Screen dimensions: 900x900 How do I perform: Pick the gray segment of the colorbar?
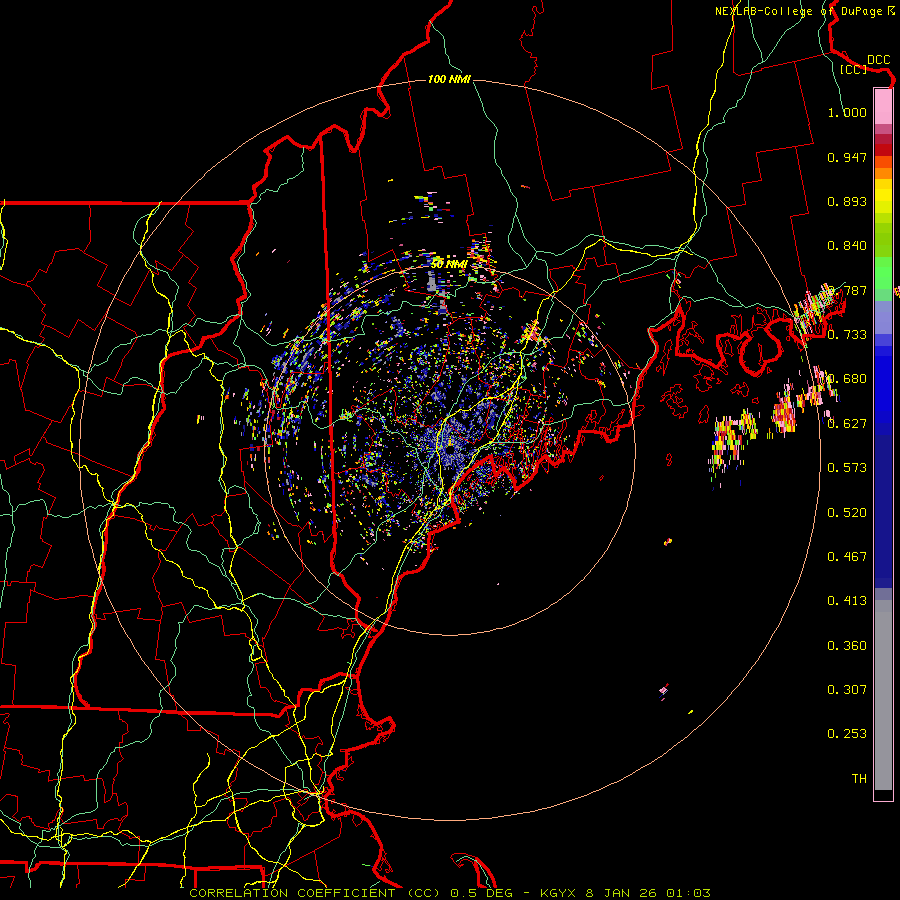coord(883,695)
